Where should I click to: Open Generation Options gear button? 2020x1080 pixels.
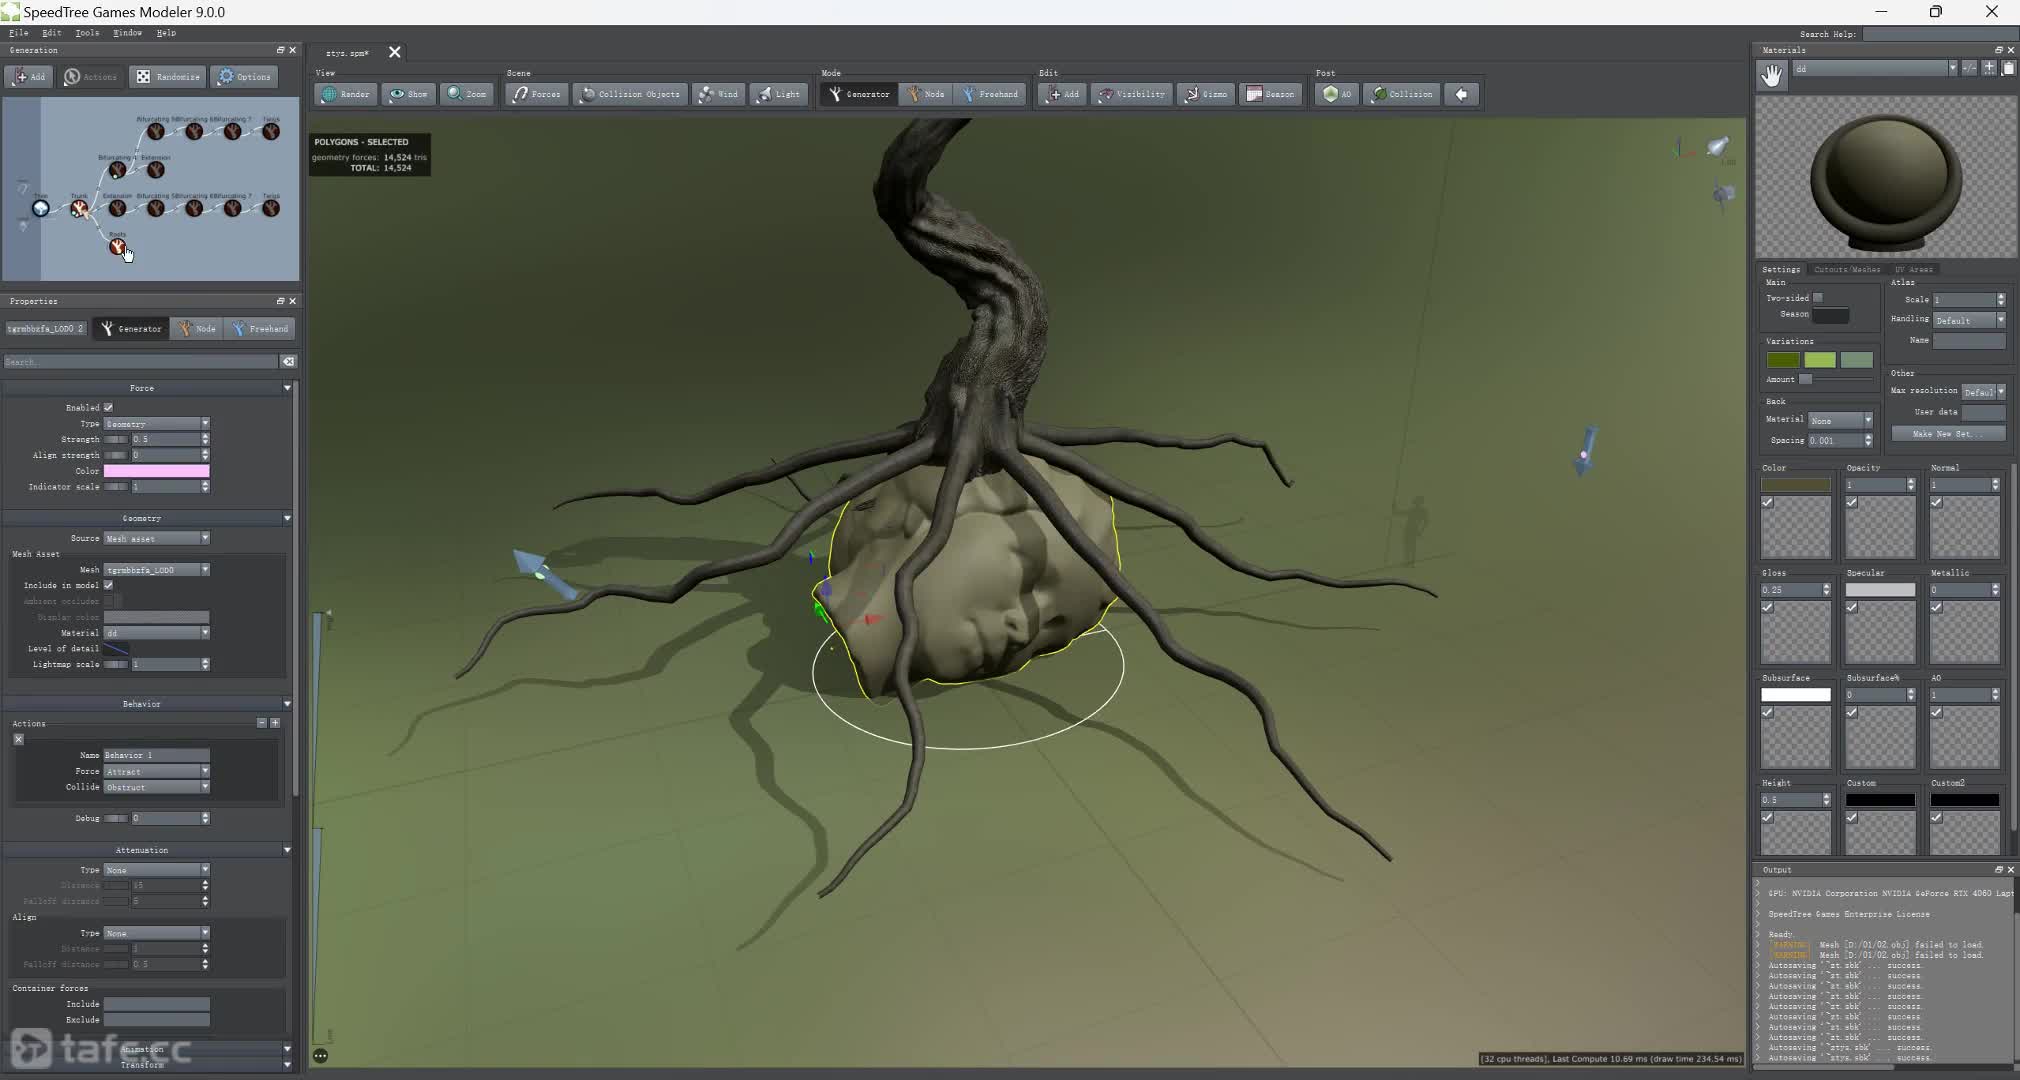[x=245, y=77]
